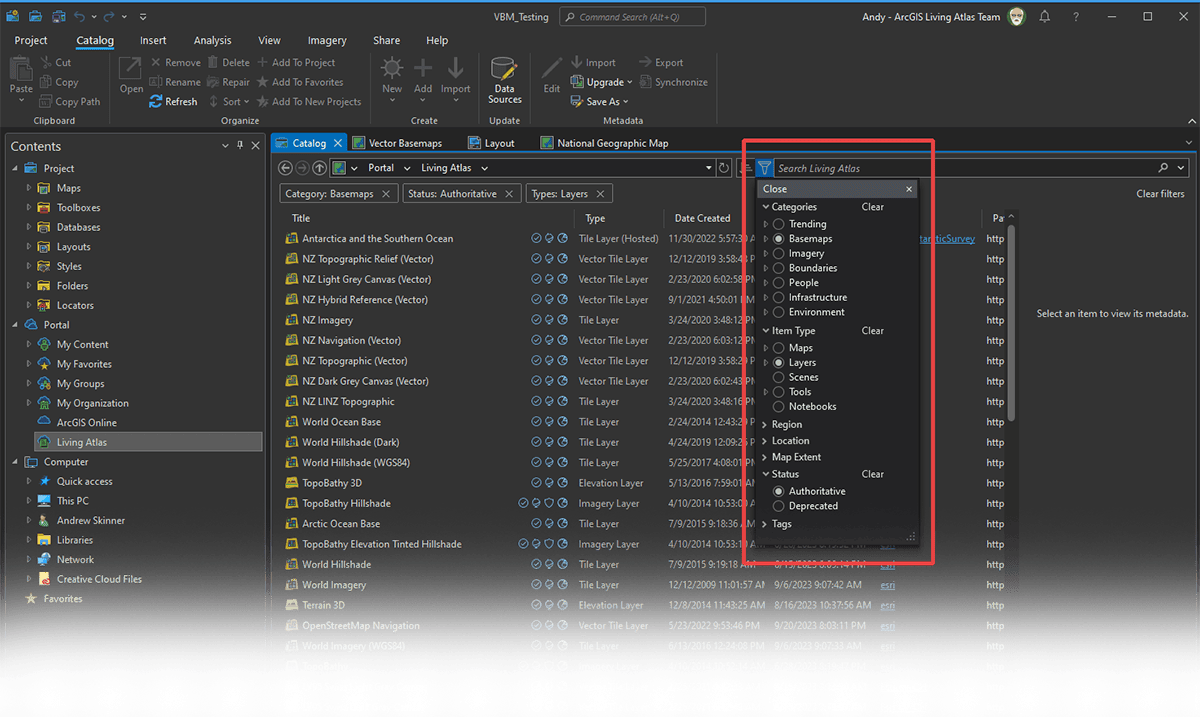
Task: Click the Export metadata icon
Action: pos(645,63)
